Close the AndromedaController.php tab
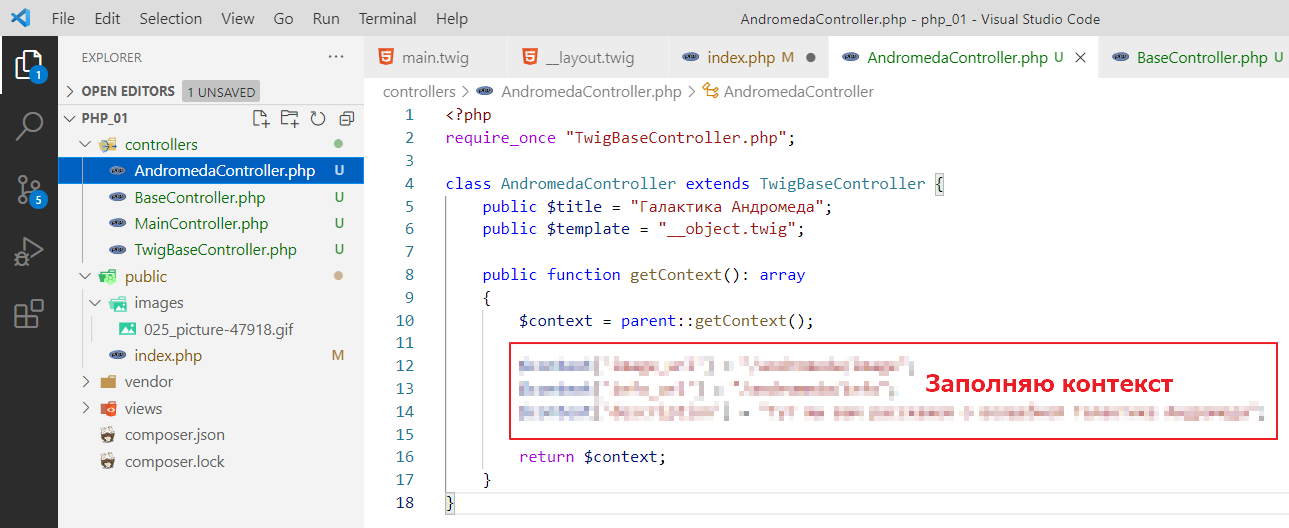Image resolution: width=1289 pixels, height=528 pixels. tap(1080, 58)
